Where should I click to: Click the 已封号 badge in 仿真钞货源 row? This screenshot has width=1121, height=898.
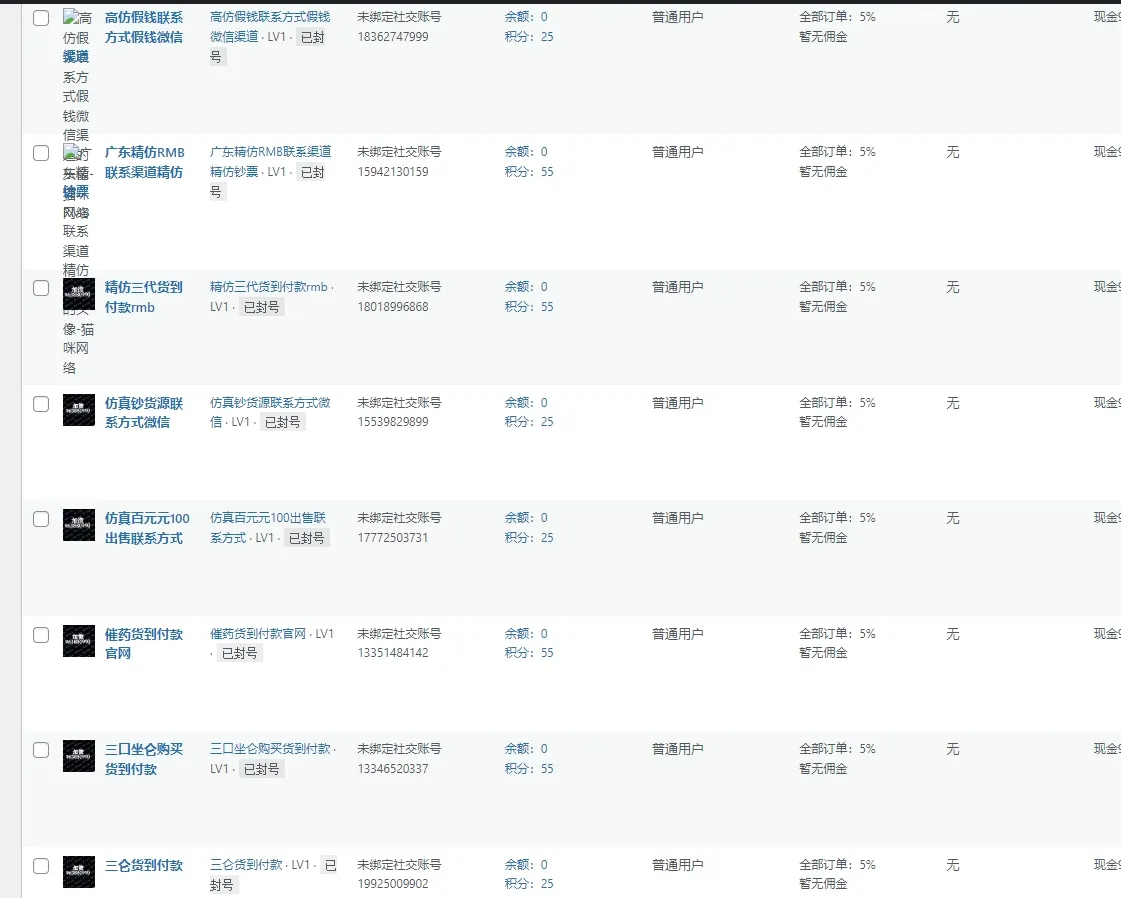tap(283, 423)
